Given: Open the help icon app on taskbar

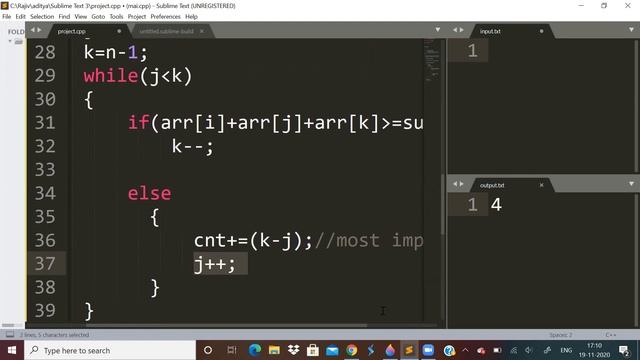Looking at the screenshot, I should tap(449, 350).
